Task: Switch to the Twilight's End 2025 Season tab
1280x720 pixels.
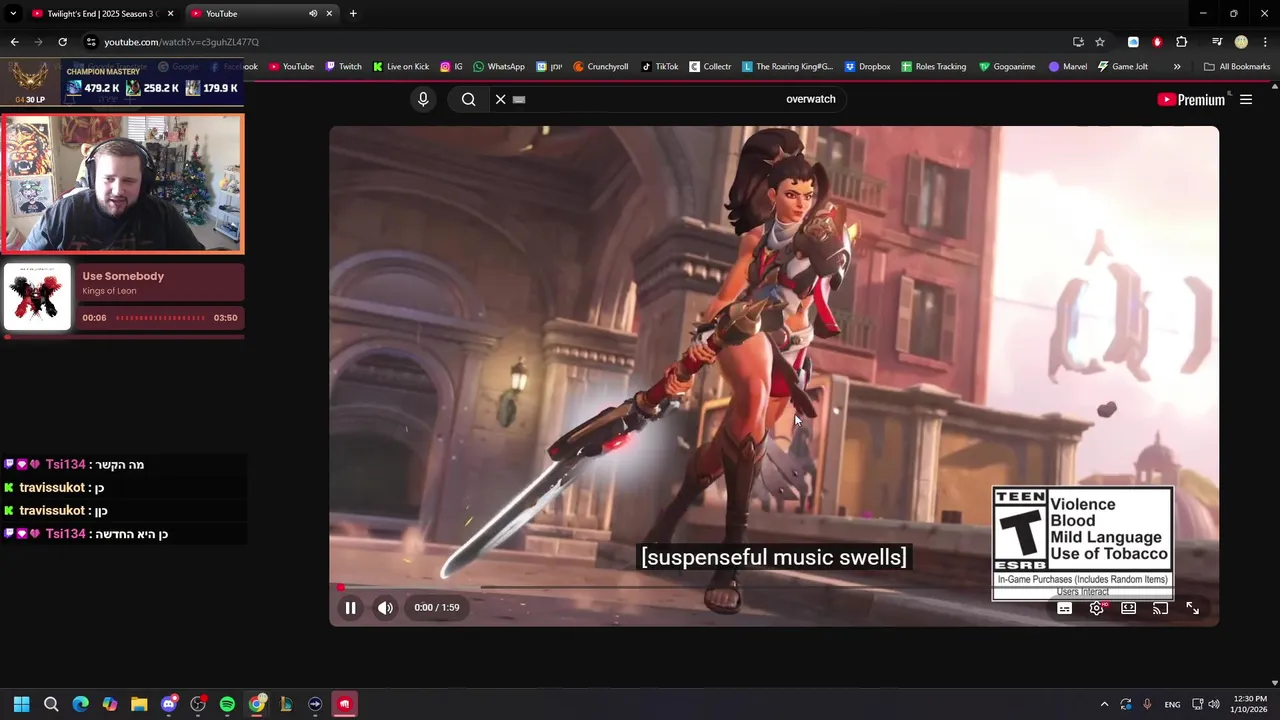Action: (x=103, y=14)
